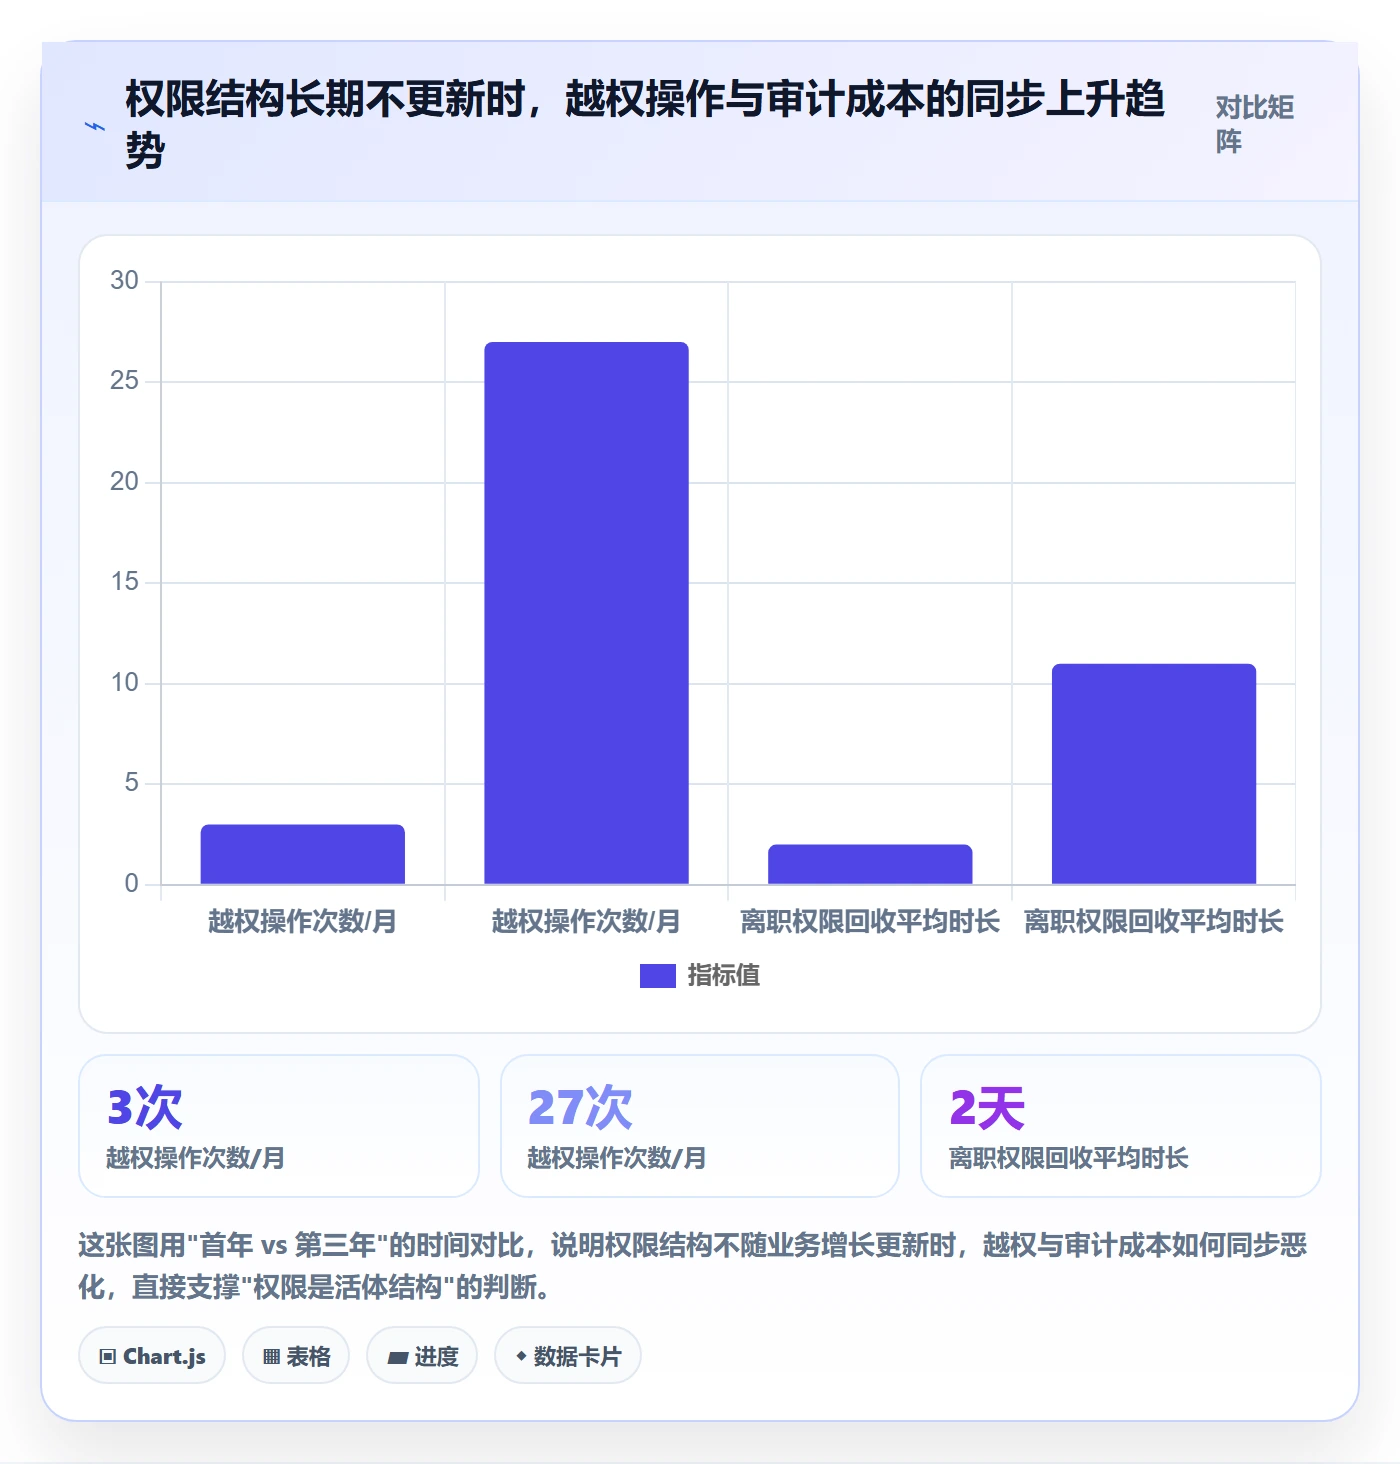1400x1464 pixels.
Task: Open the 27次 stat card
Action: pyautogui.click(x=700, y=1126)
